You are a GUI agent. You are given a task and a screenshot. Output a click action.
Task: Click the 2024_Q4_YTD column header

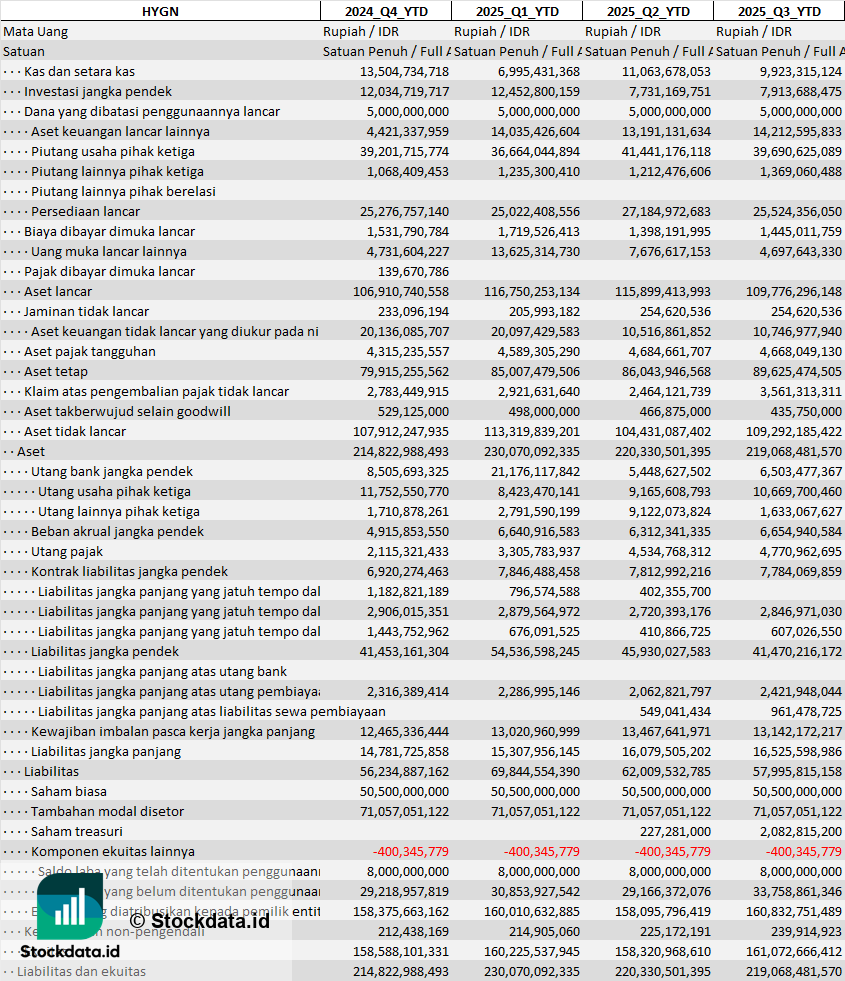386,11
